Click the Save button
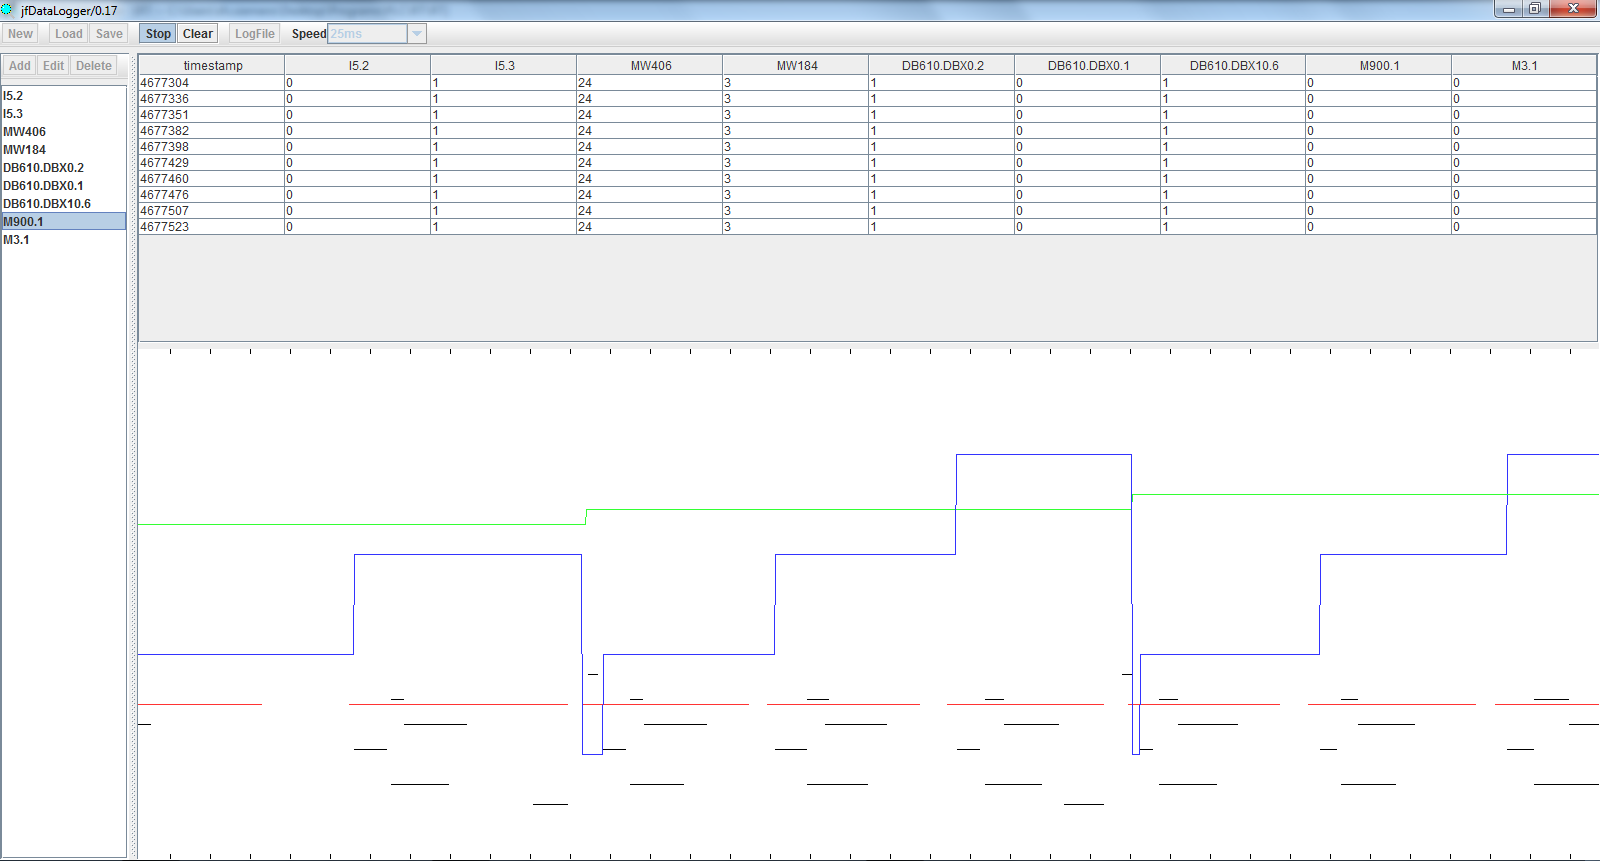The image size is (1600, 861). 109,34
